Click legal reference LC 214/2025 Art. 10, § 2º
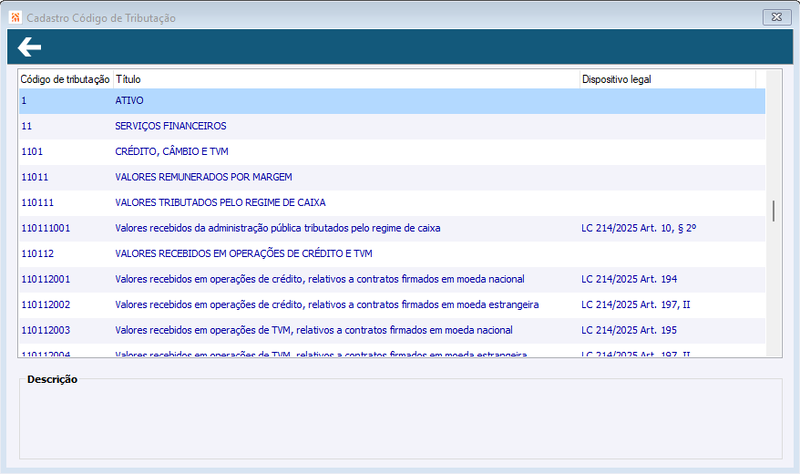 pyautogui.click(x=639, y=228)
